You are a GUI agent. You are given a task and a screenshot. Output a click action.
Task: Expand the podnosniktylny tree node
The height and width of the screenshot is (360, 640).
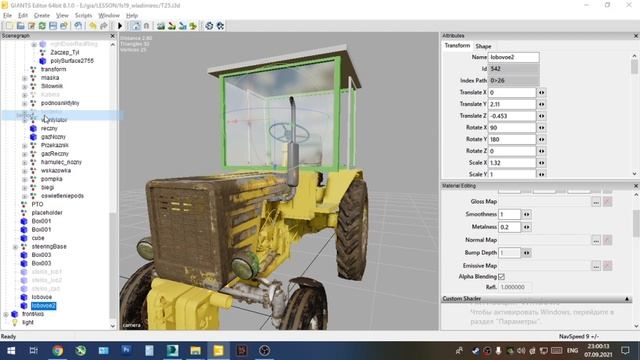(x=24, y=103)
